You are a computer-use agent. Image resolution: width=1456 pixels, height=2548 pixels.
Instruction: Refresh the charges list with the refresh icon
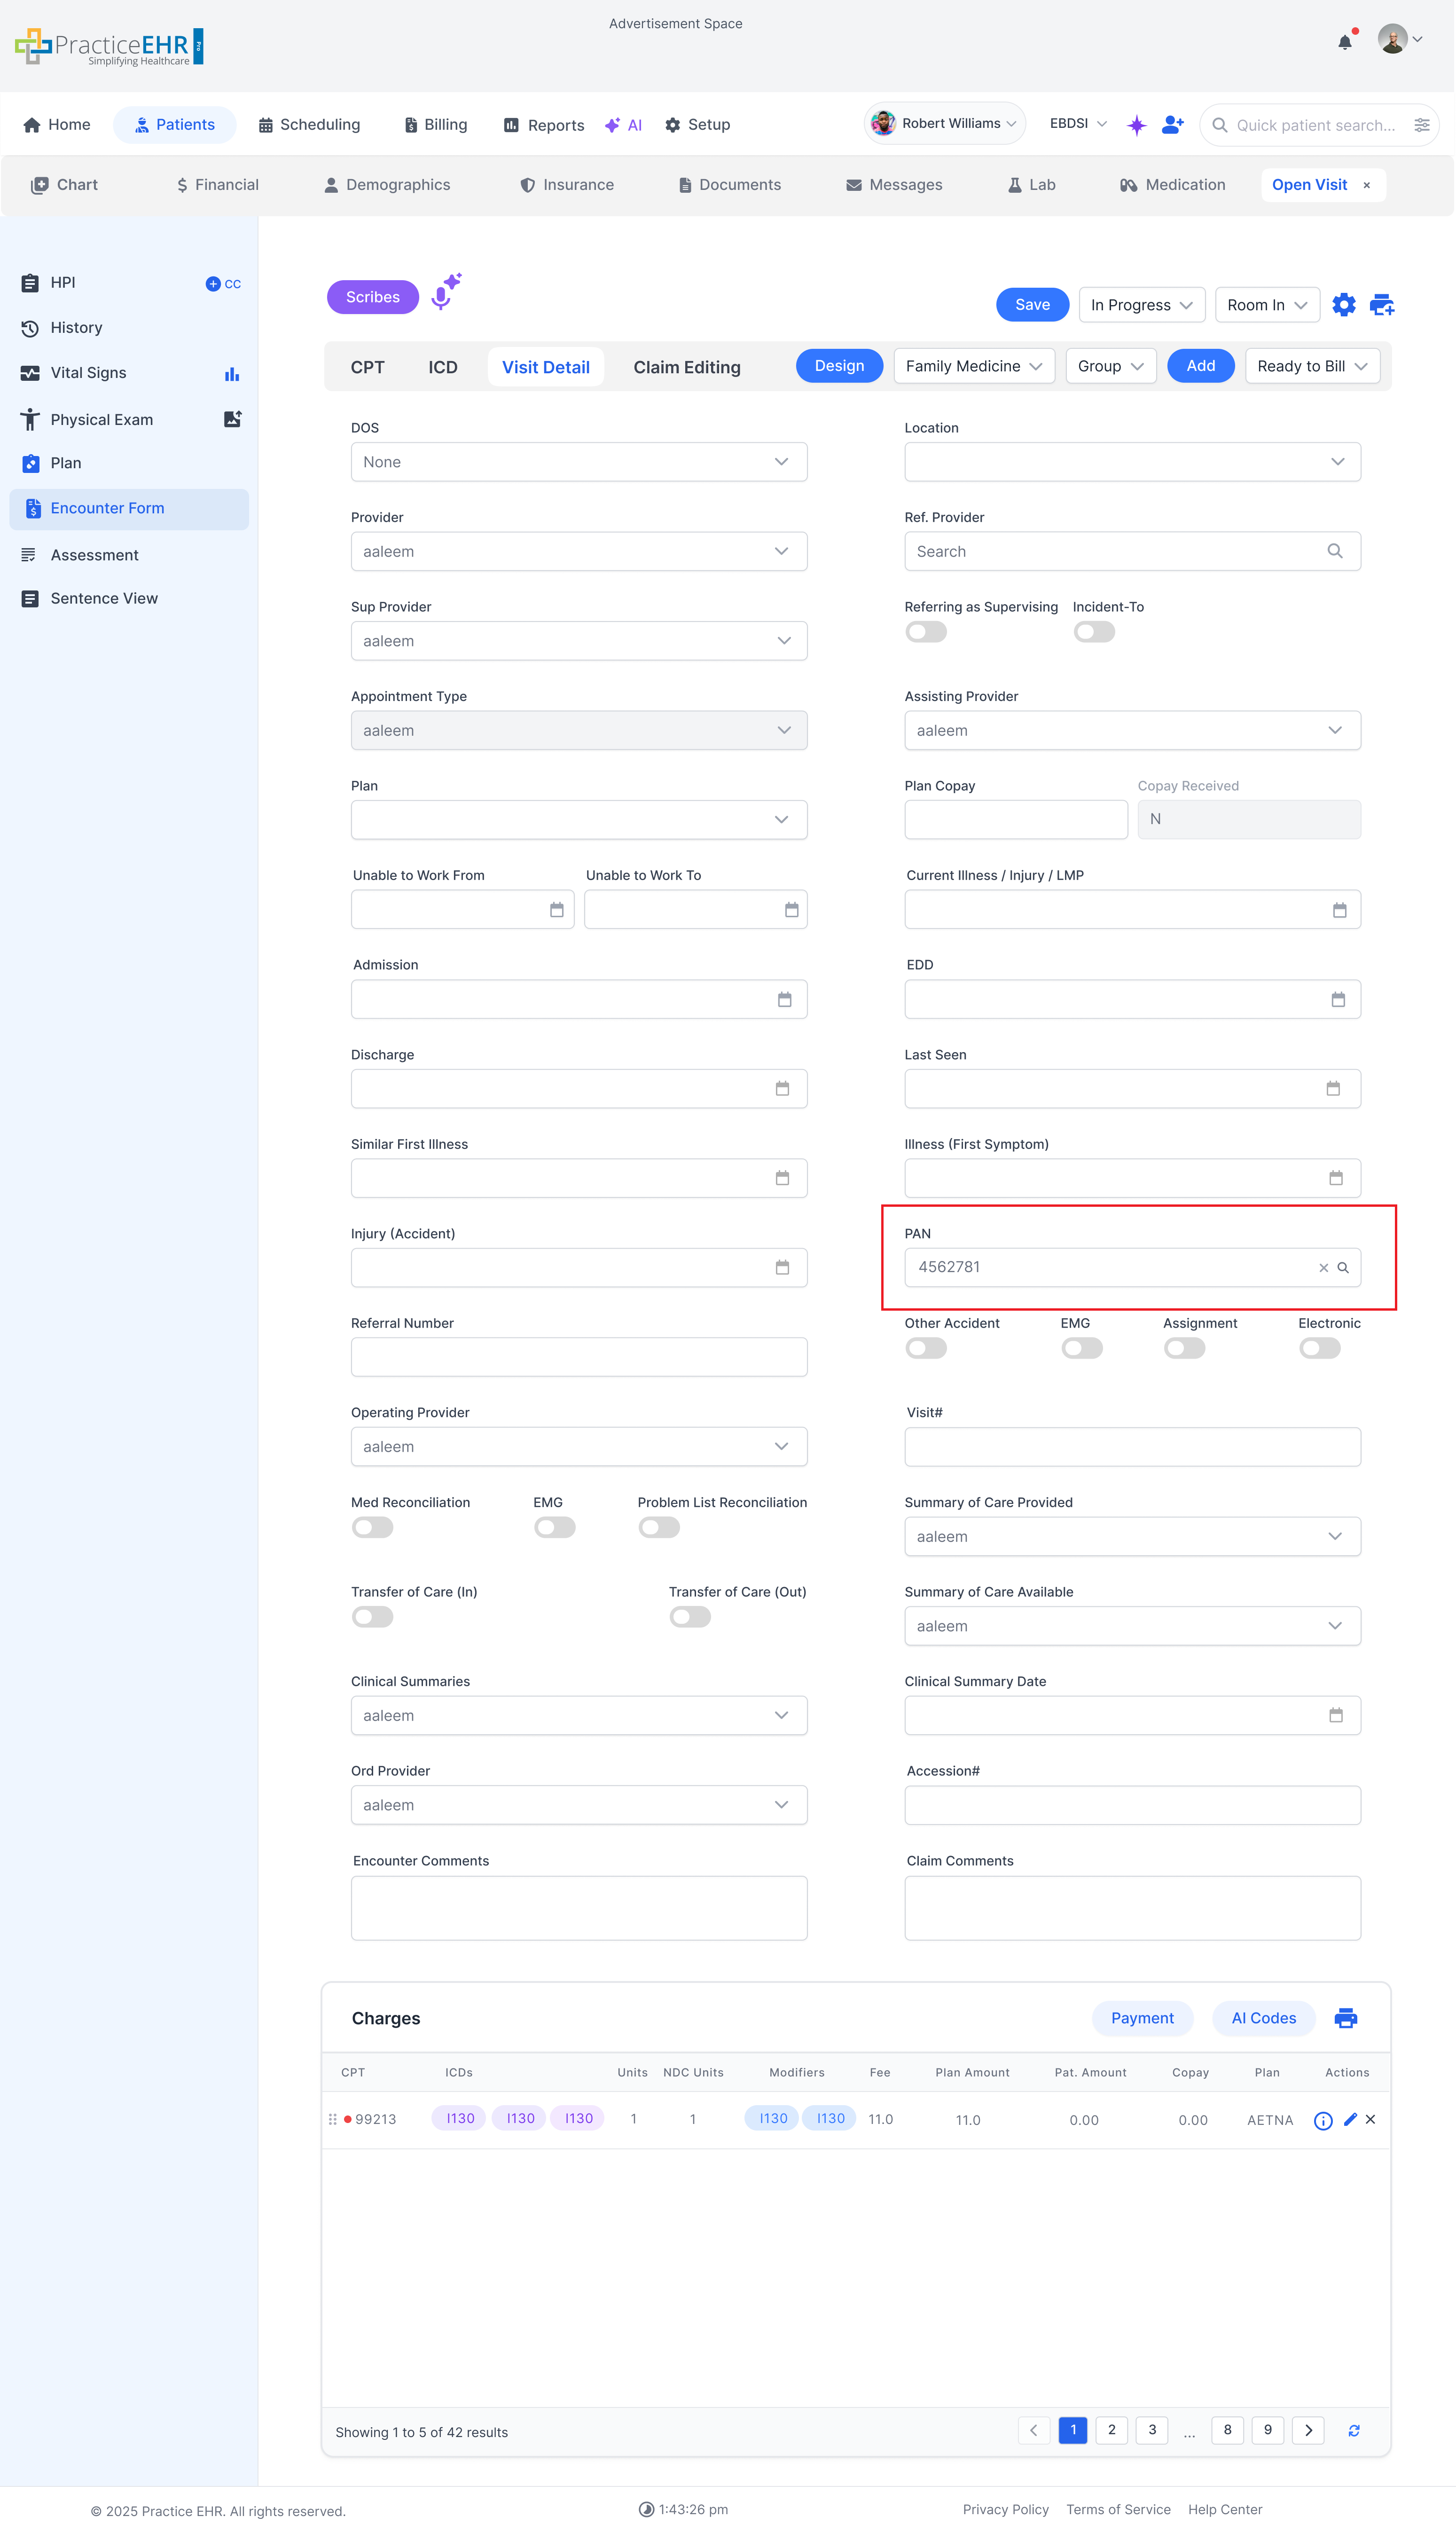coord(1354,2430)
